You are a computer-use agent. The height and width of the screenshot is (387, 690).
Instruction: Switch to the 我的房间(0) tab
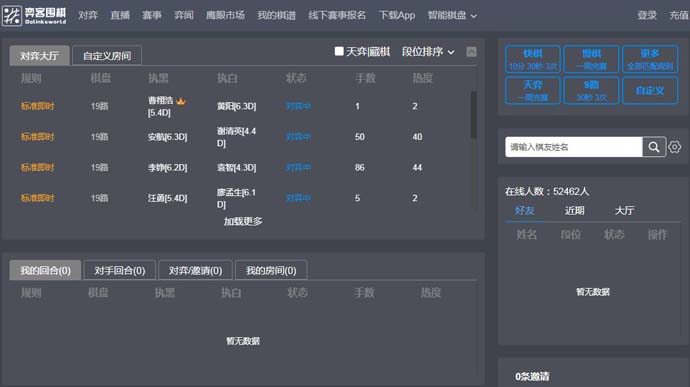click(271, 270)
